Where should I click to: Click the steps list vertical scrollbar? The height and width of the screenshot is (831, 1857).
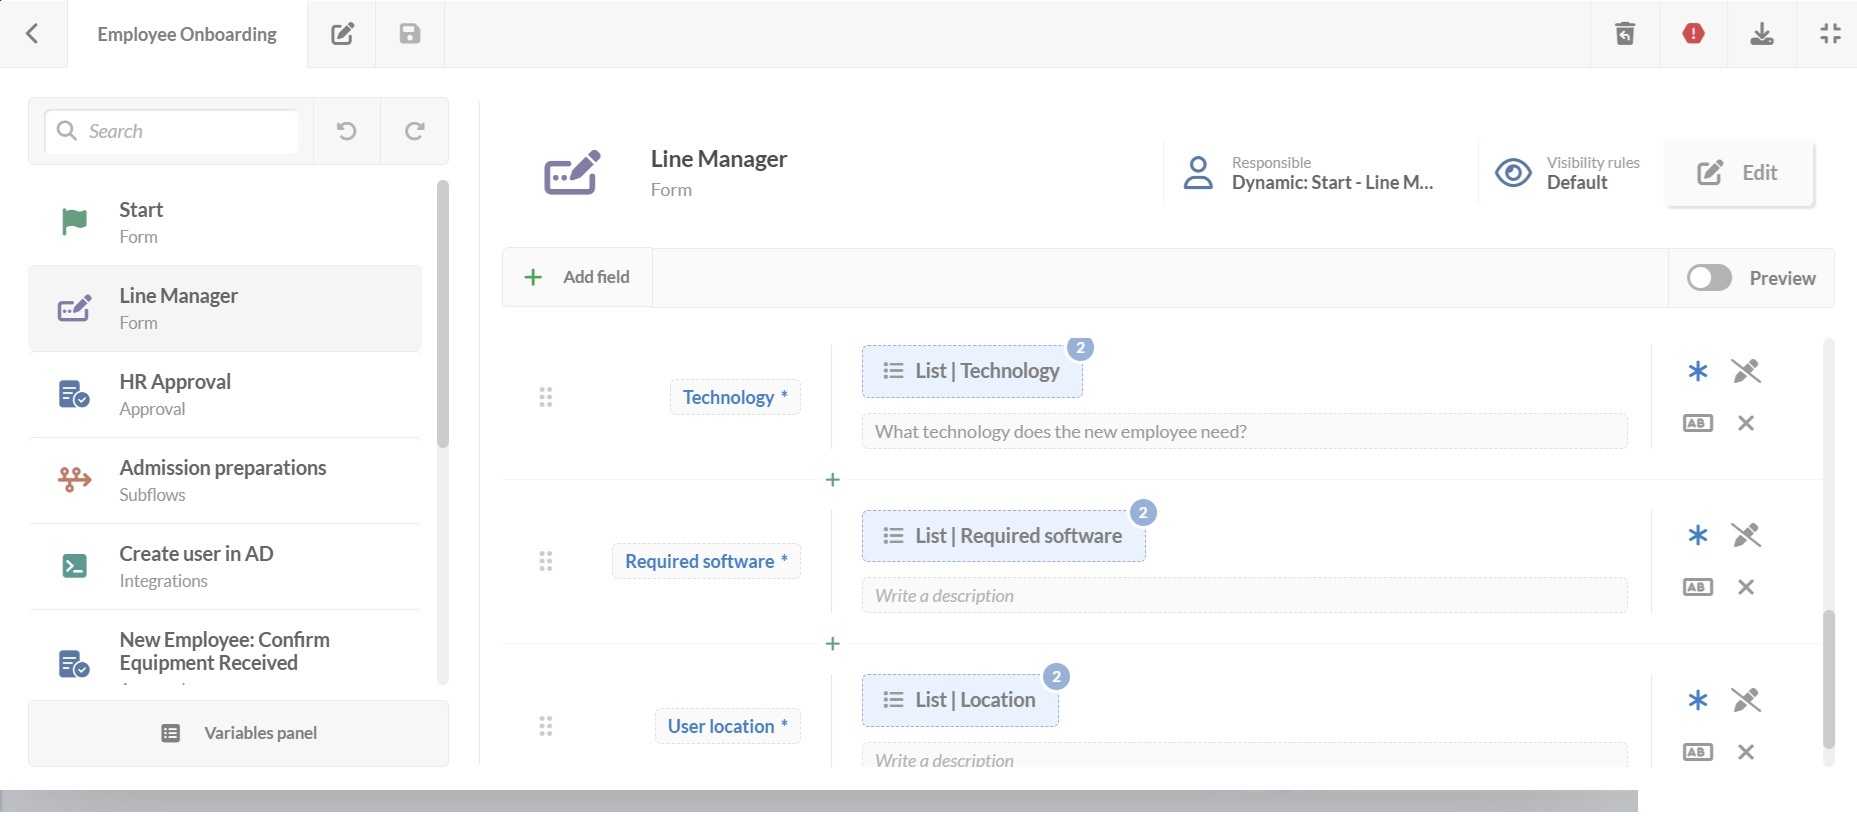(443, 314)
